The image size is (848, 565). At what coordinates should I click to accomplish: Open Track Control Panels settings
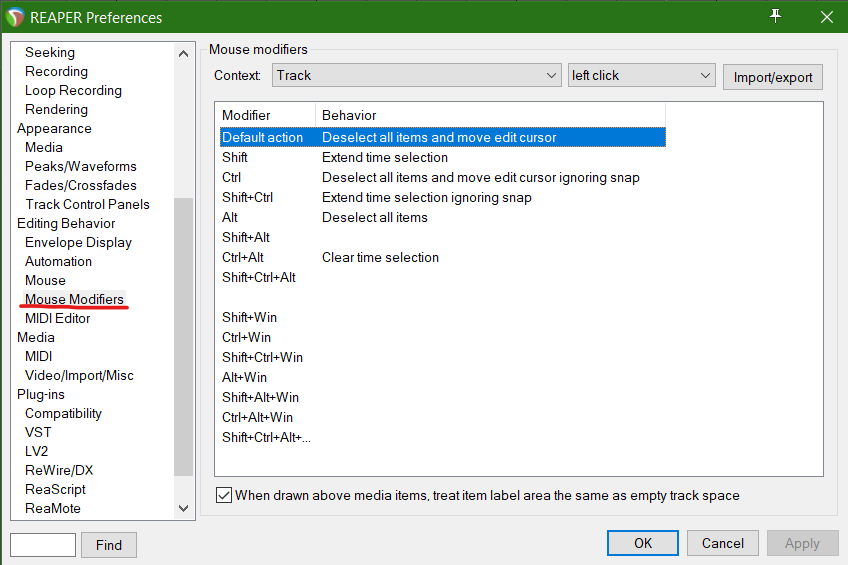point(87,204)
